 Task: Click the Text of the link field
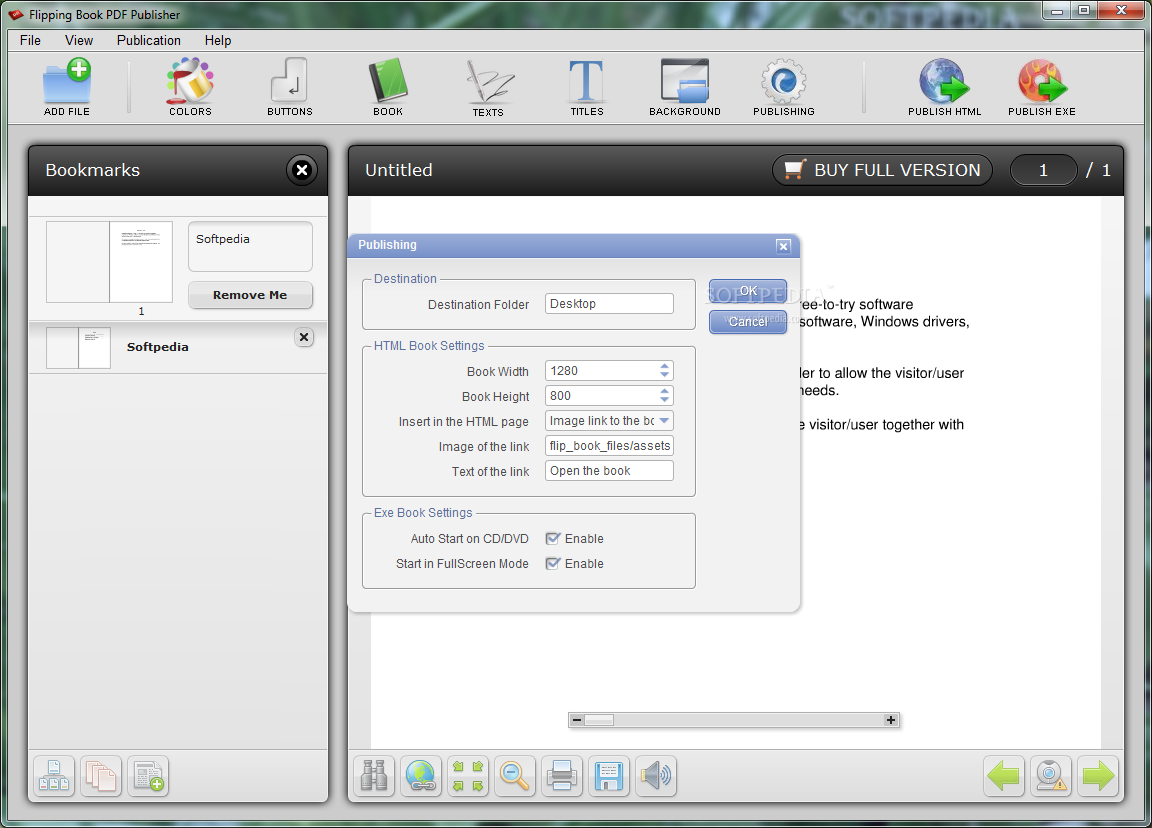point(609,471)
